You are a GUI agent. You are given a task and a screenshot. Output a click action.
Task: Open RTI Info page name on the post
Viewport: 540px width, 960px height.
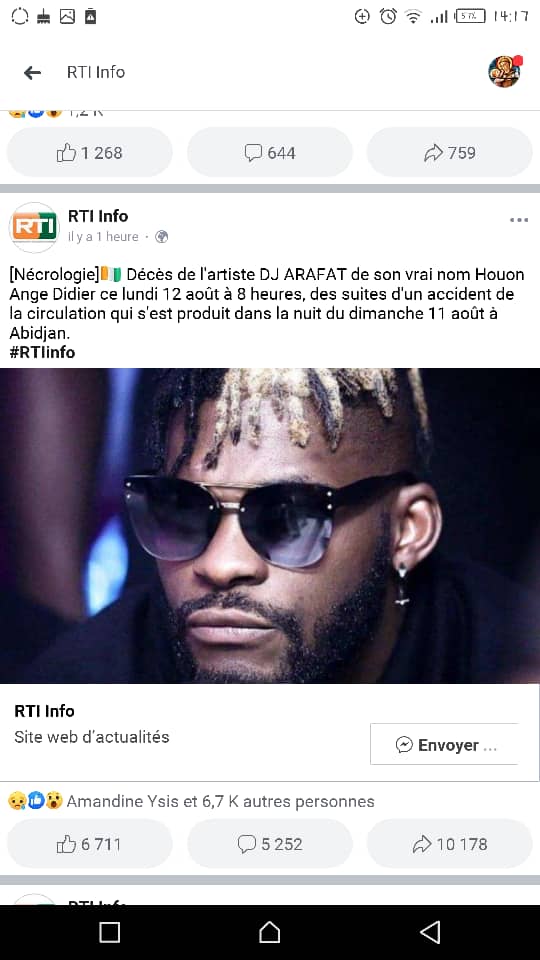[x=98, y=216]
